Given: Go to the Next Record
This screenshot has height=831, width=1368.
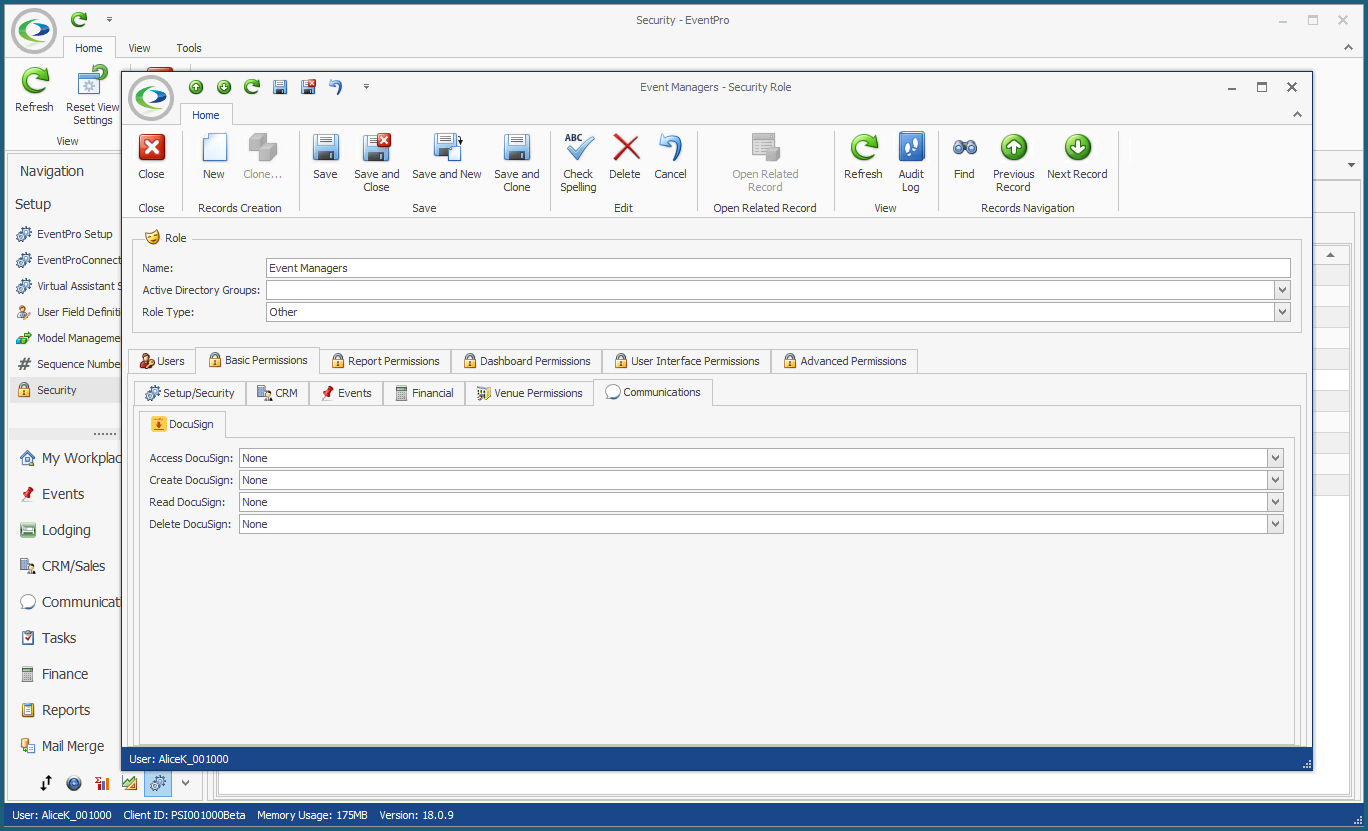Looking at the screenshot, I should point(1077,158).
